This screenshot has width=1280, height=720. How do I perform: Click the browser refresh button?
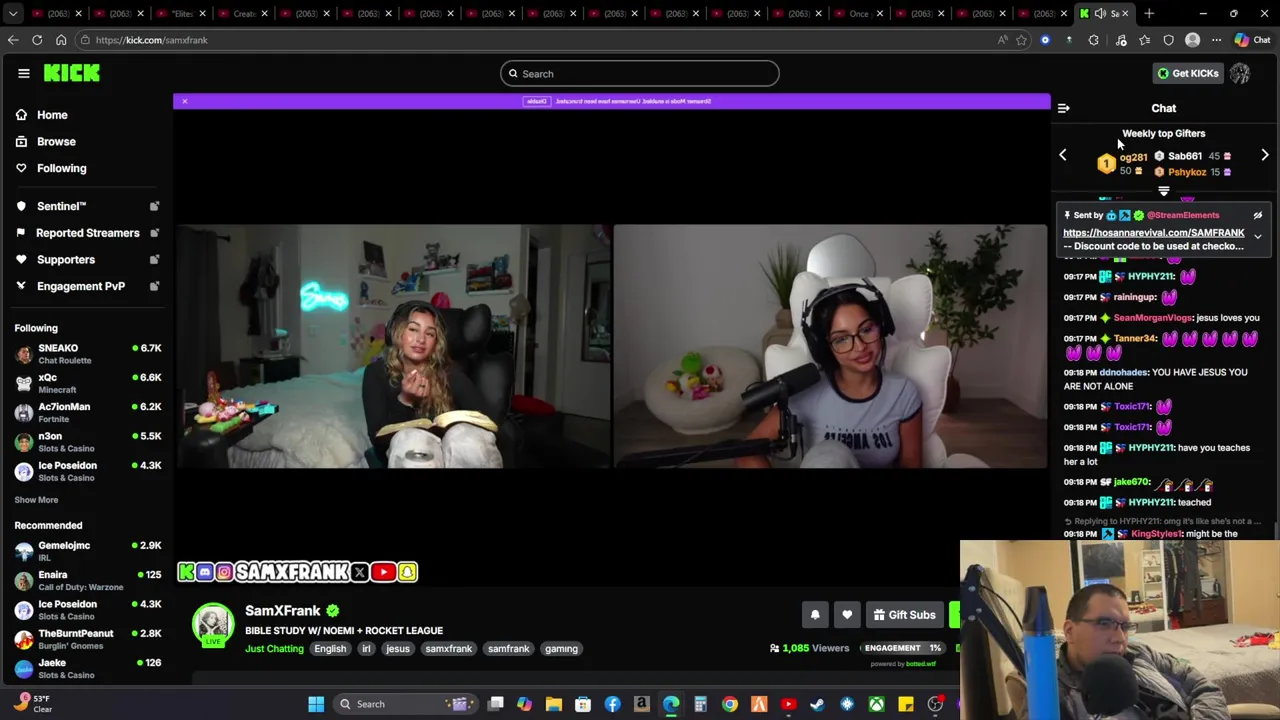(37, 40)
